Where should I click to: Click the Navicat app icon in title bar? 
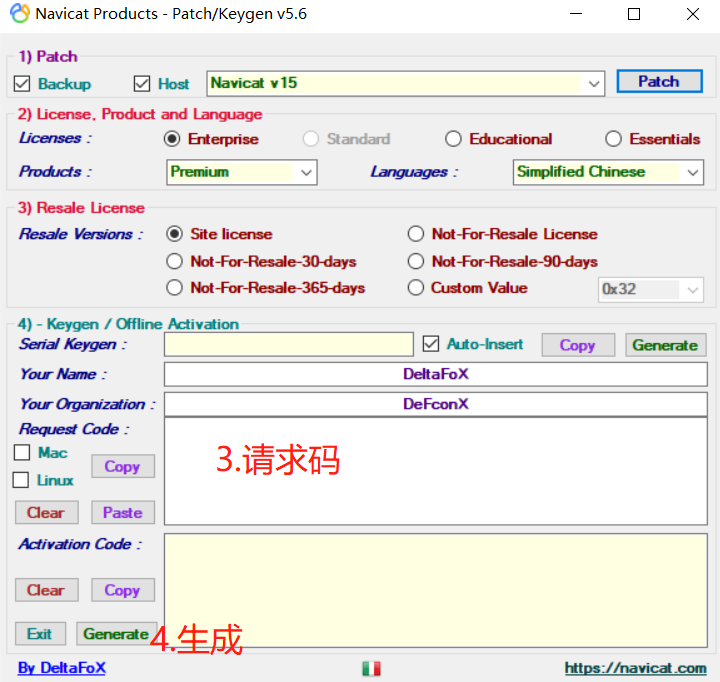pos(20,13)
